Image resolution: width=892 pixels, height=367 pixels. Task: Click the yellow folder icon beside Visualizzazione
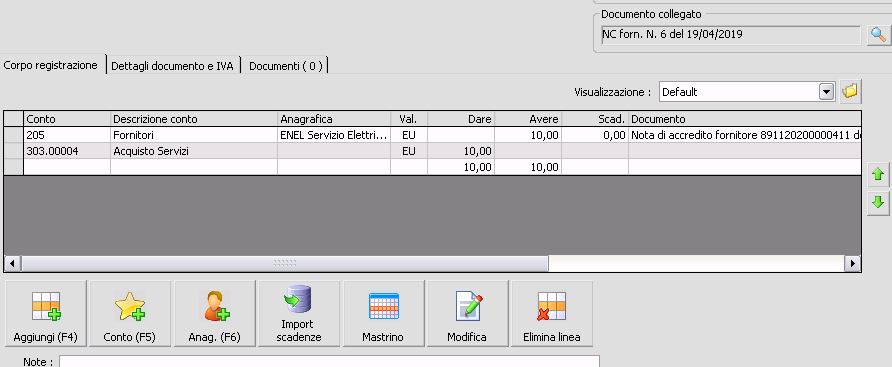pos(850,92)
